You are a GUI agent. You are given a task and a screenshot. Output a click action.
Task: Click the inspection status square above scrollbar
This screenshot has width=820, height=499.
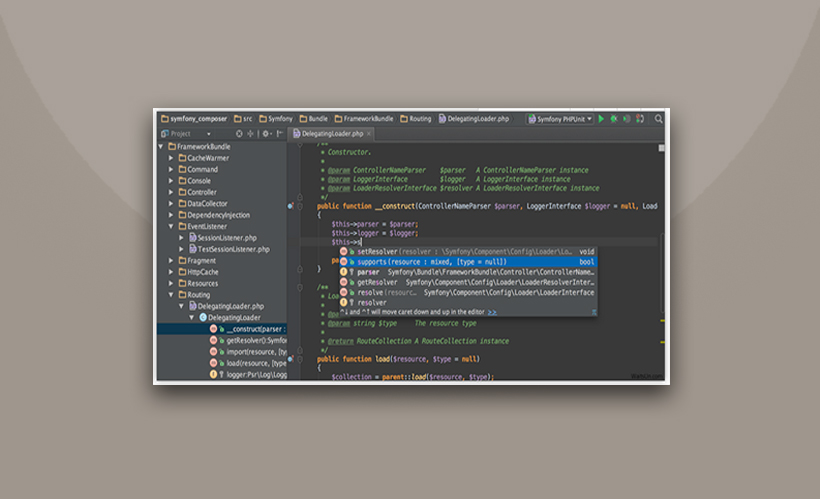[662, 149]
